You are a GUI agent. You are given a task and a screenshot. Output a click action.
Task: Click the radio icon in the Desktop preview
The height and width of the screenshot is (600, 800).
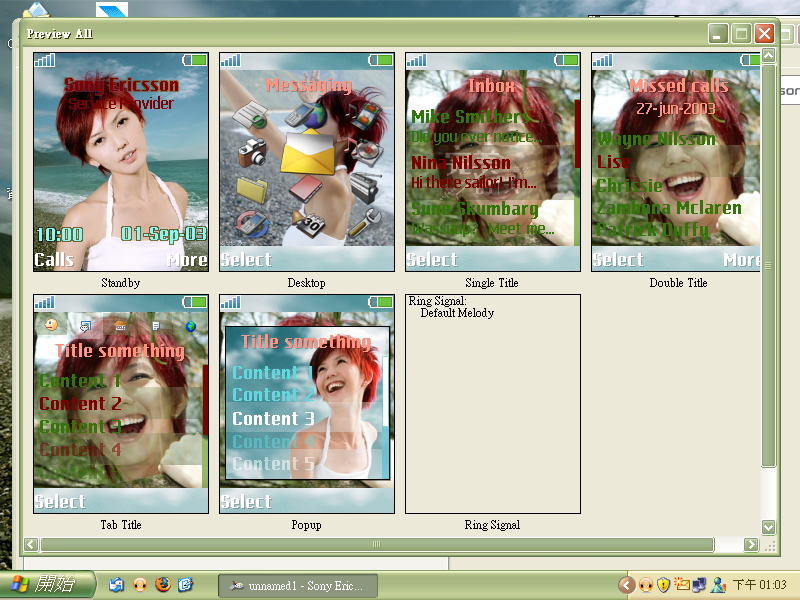click(x=364, y=187)
